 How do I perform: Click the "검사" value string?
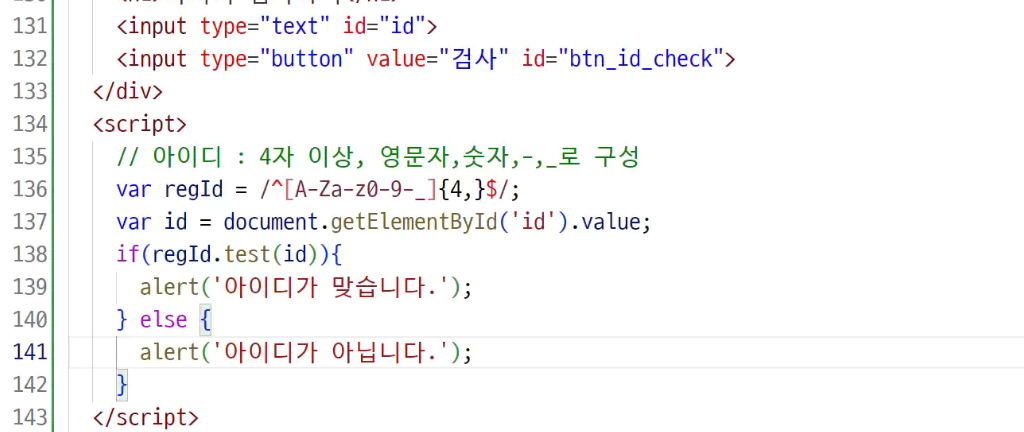pyautogui.click(x=473, y=59)
